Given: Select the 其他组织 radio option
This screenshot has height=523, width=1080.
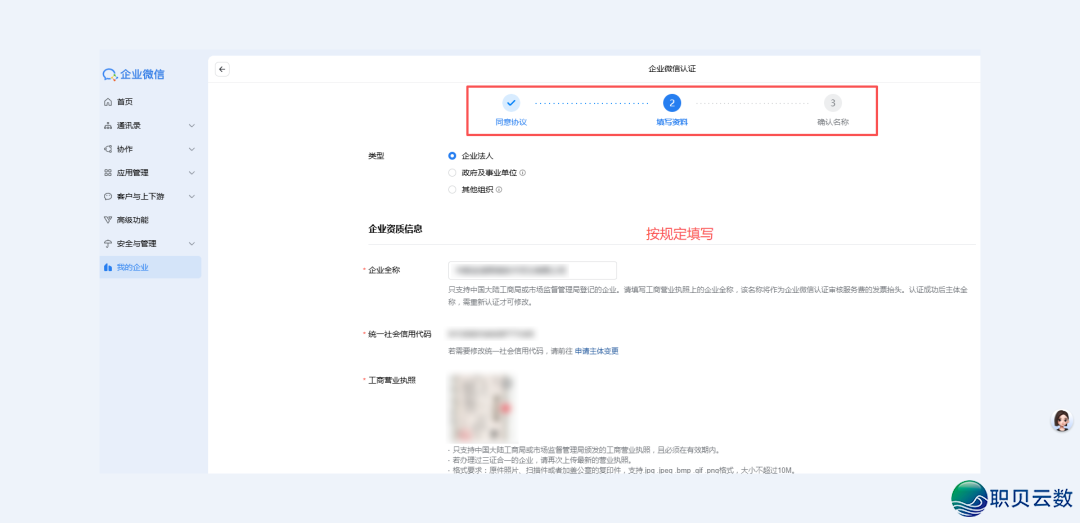Looking at the screenshot, I should point(452,189).
